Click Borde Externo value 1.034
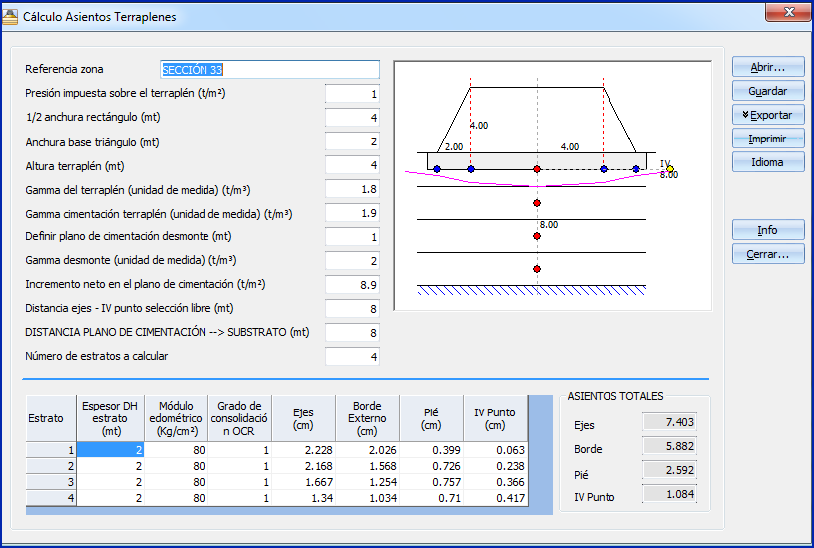814x548 pixels. coord(368,498)
